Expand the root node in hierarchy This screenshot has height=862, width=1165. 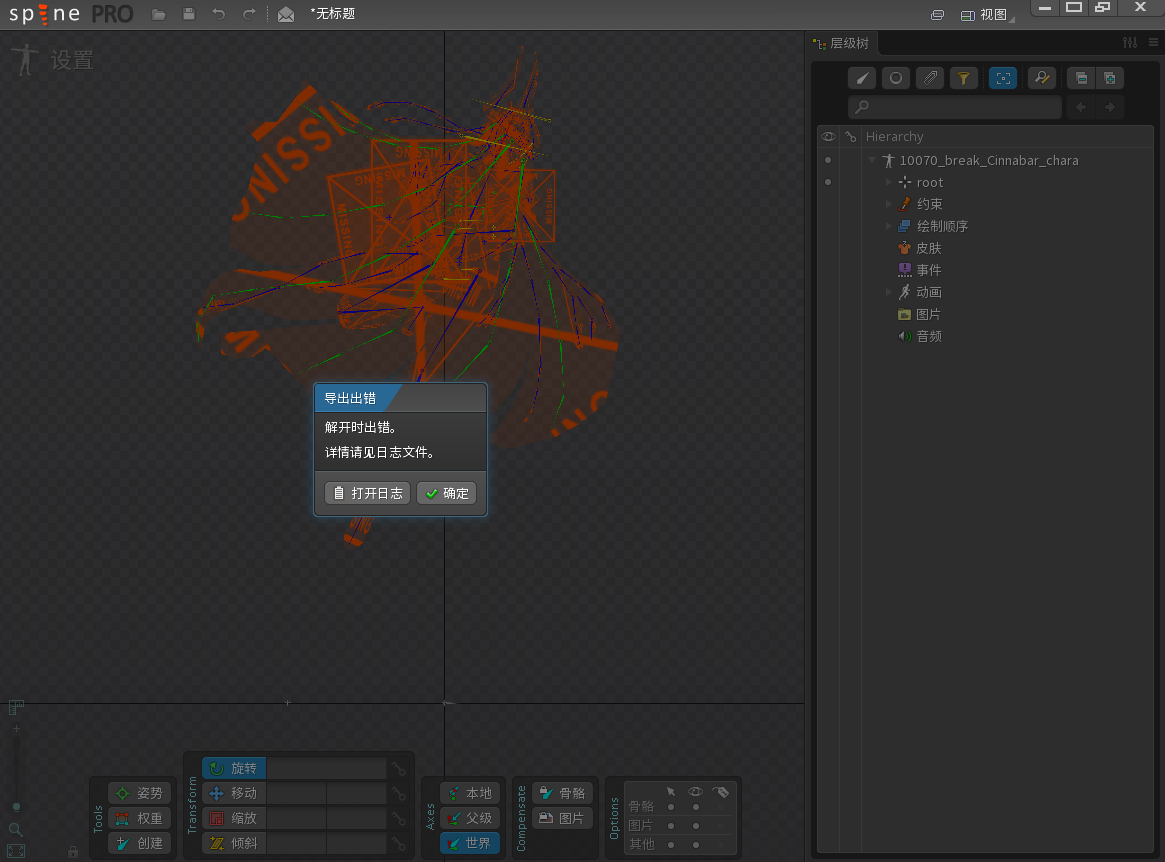click(x=888, y=182)
